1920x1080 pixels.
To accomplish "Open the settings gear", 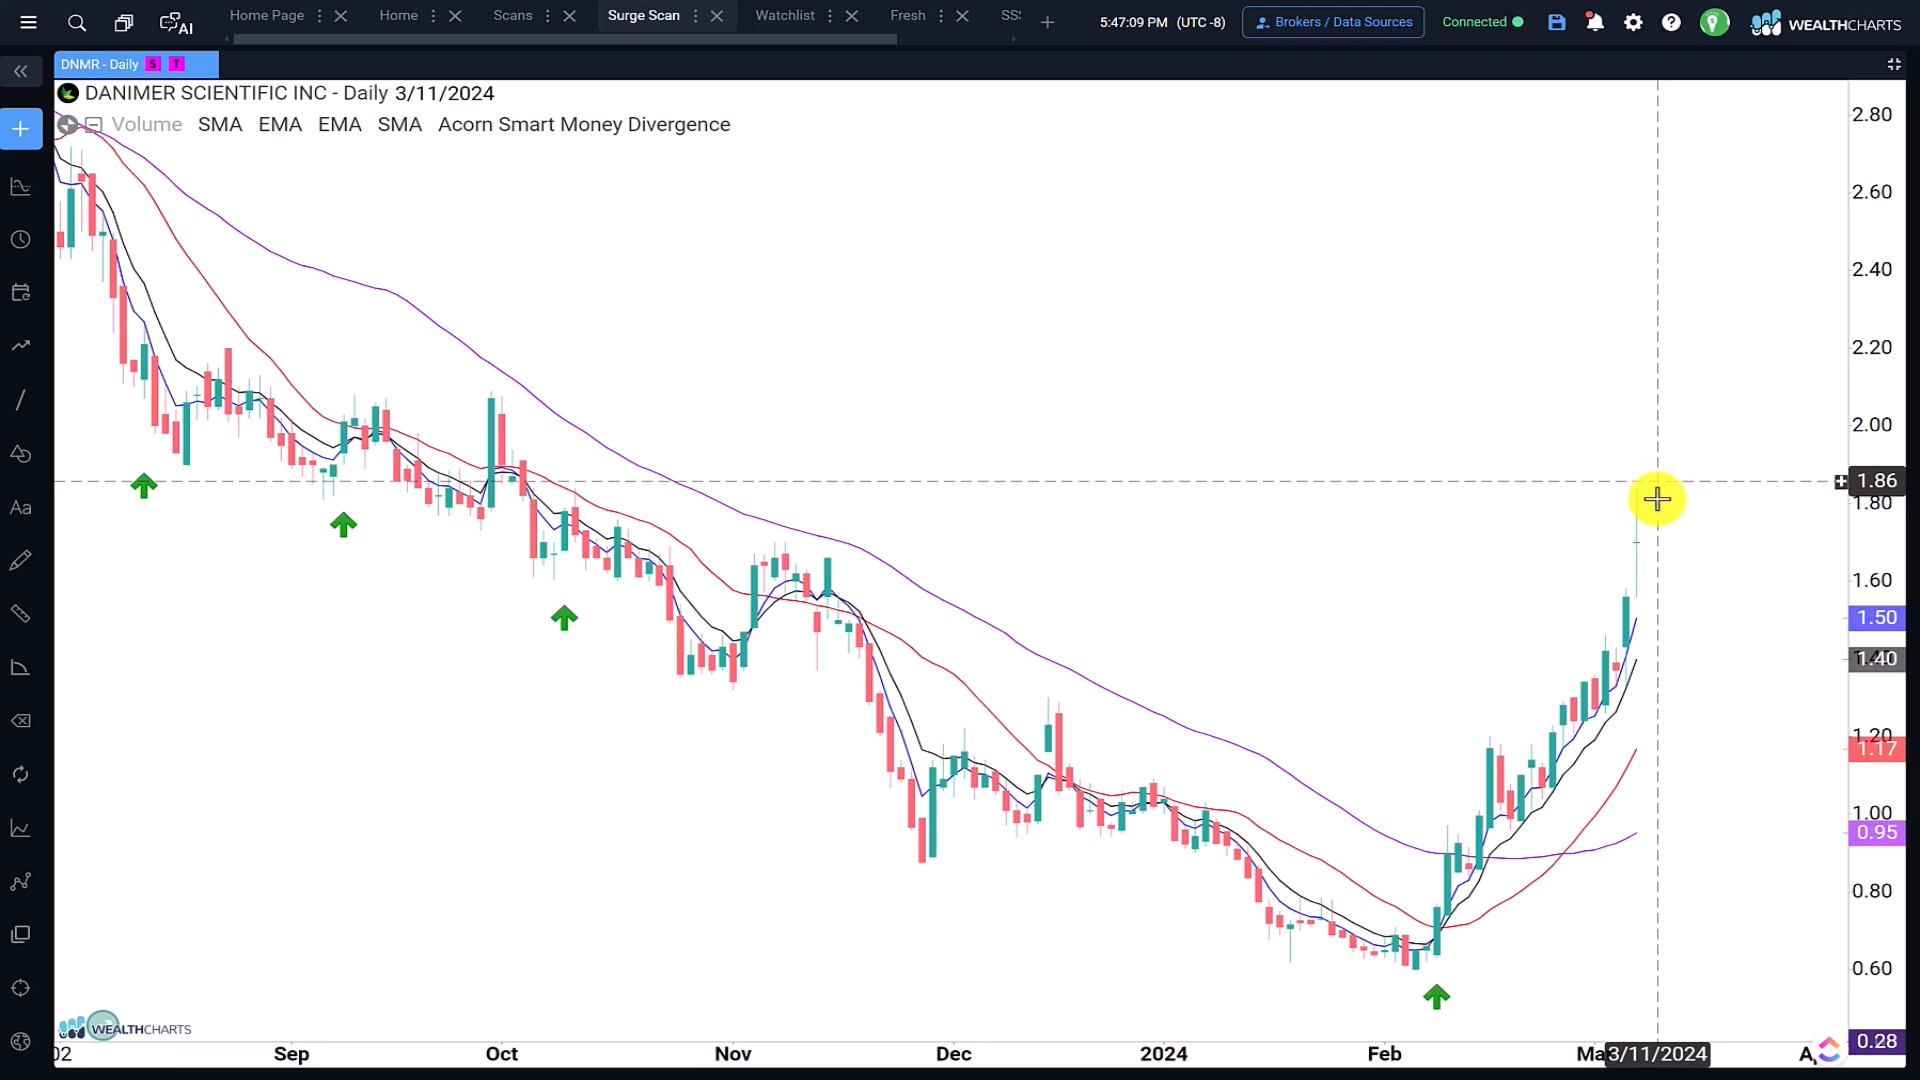I will coord(1633,22).
